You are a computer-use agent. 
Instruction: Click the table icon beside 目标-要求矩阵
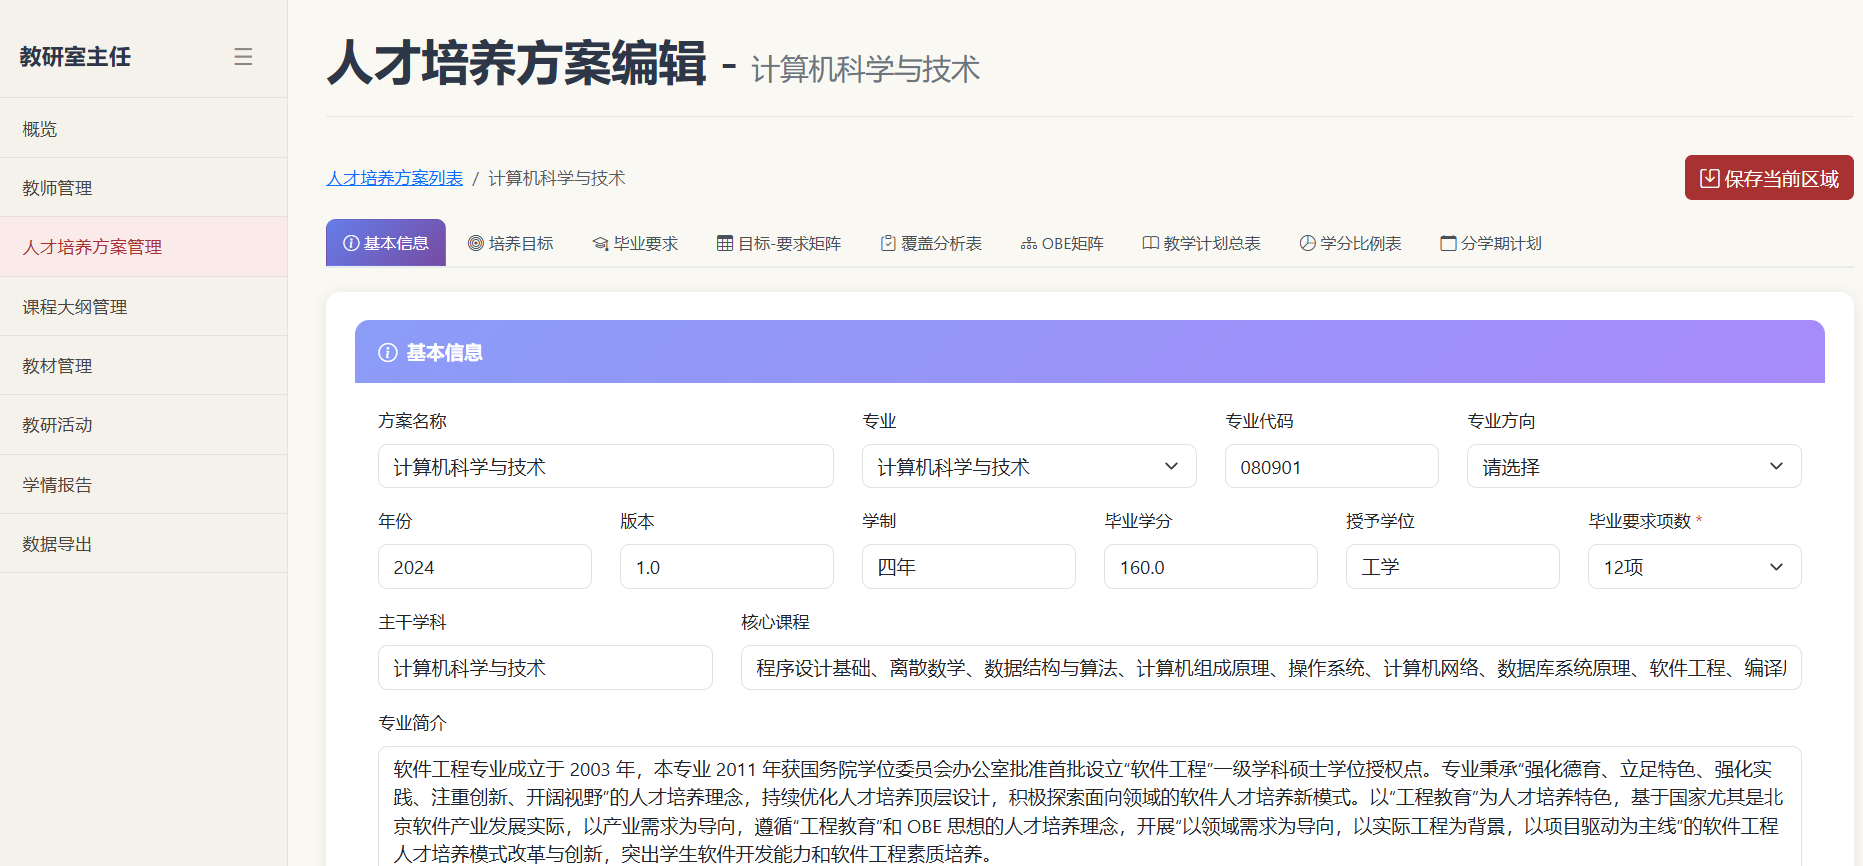click(x=725, y=243)
